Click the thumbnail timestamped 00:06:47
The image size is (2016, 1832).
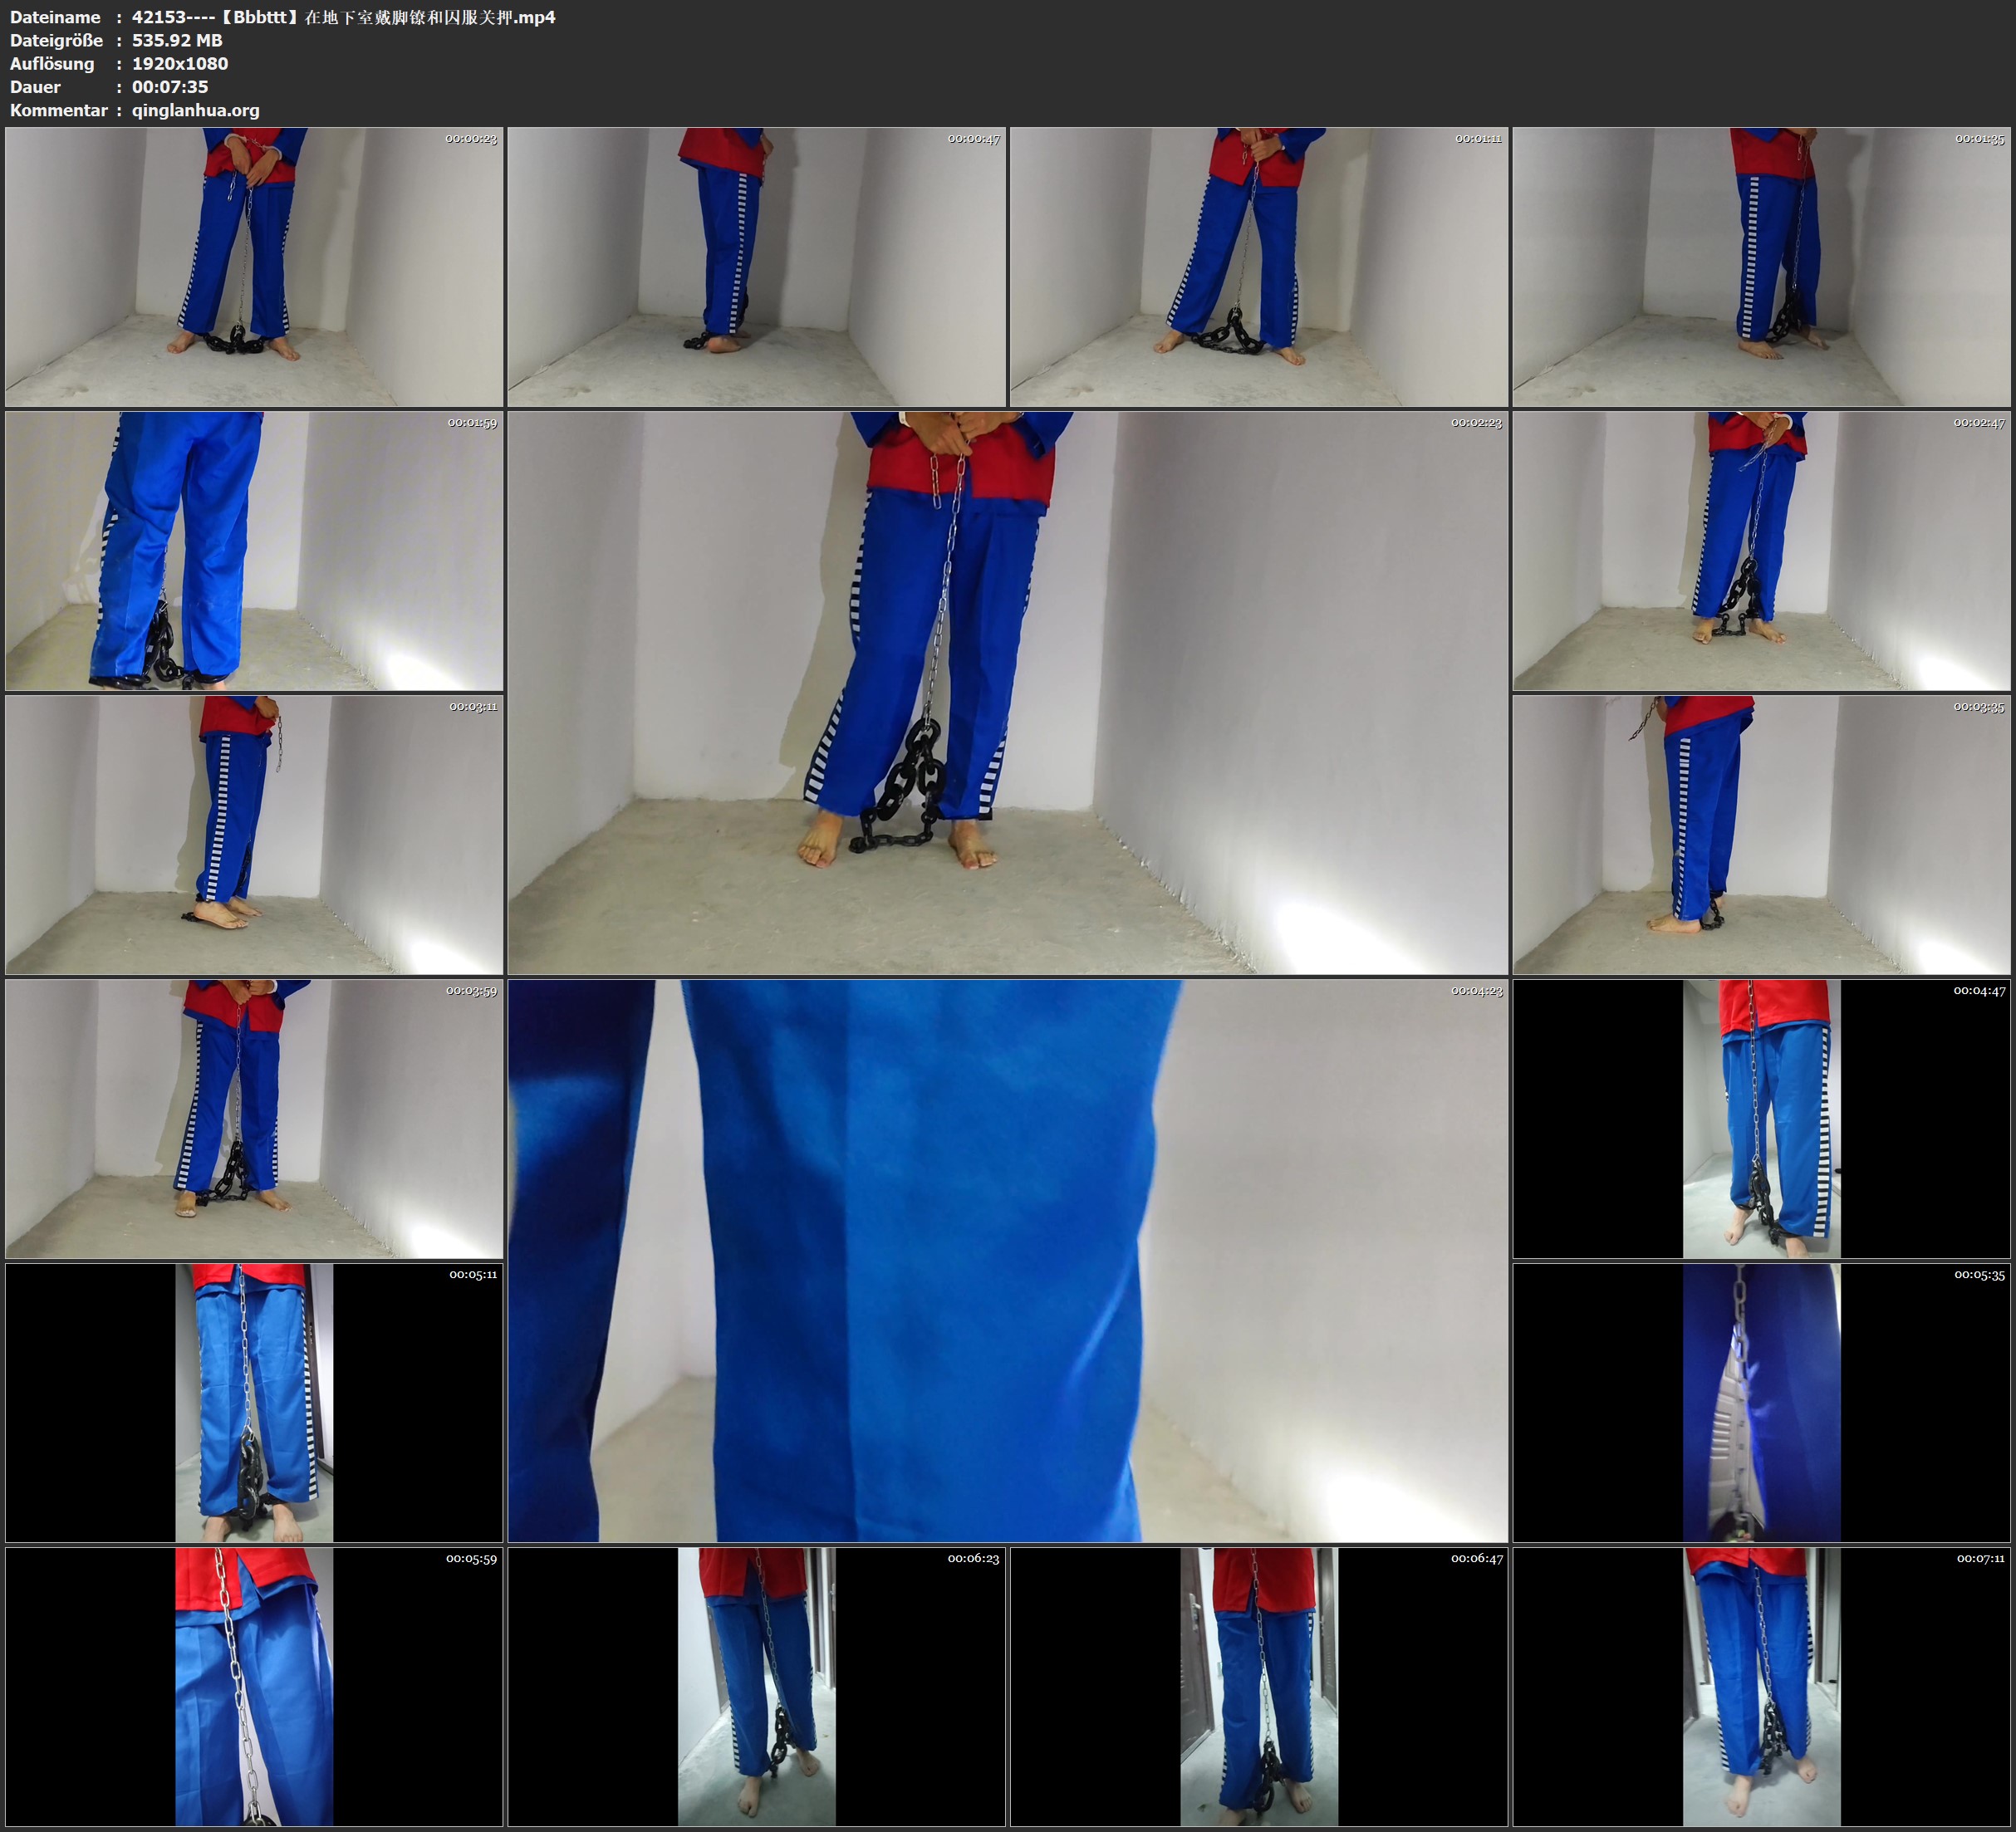pyautogui.click(x=1259, y=1687)
